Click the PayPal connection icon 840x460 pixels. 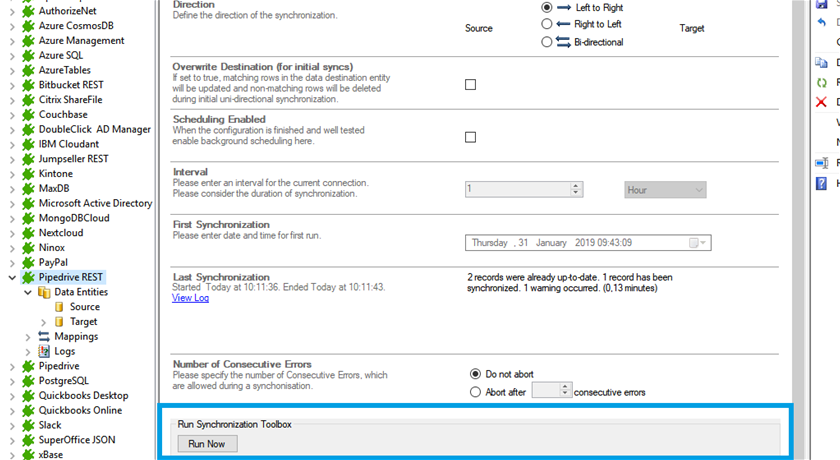click(28, 262)
